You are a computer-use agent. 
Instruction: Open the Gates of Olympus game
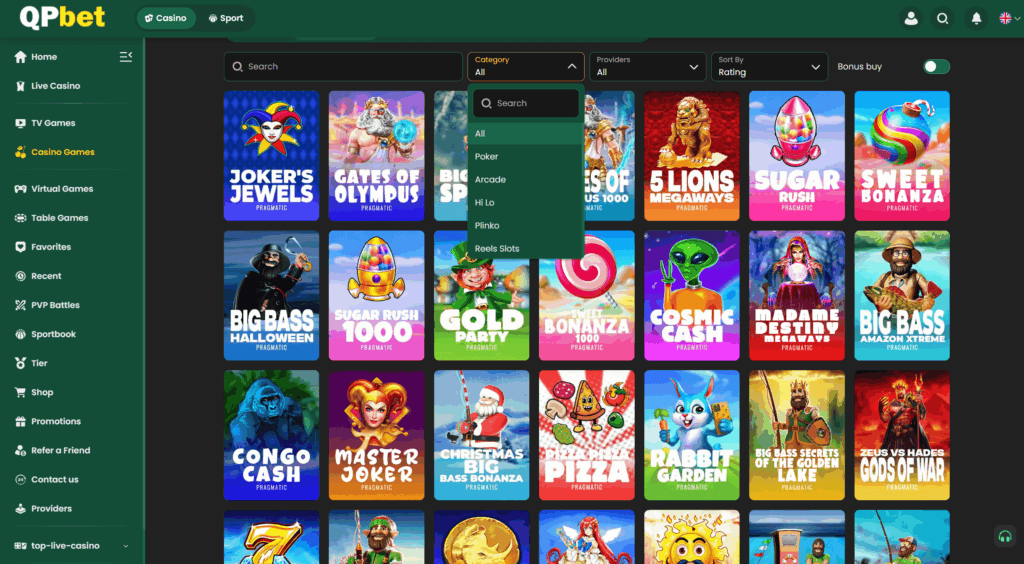pos(377,155)
